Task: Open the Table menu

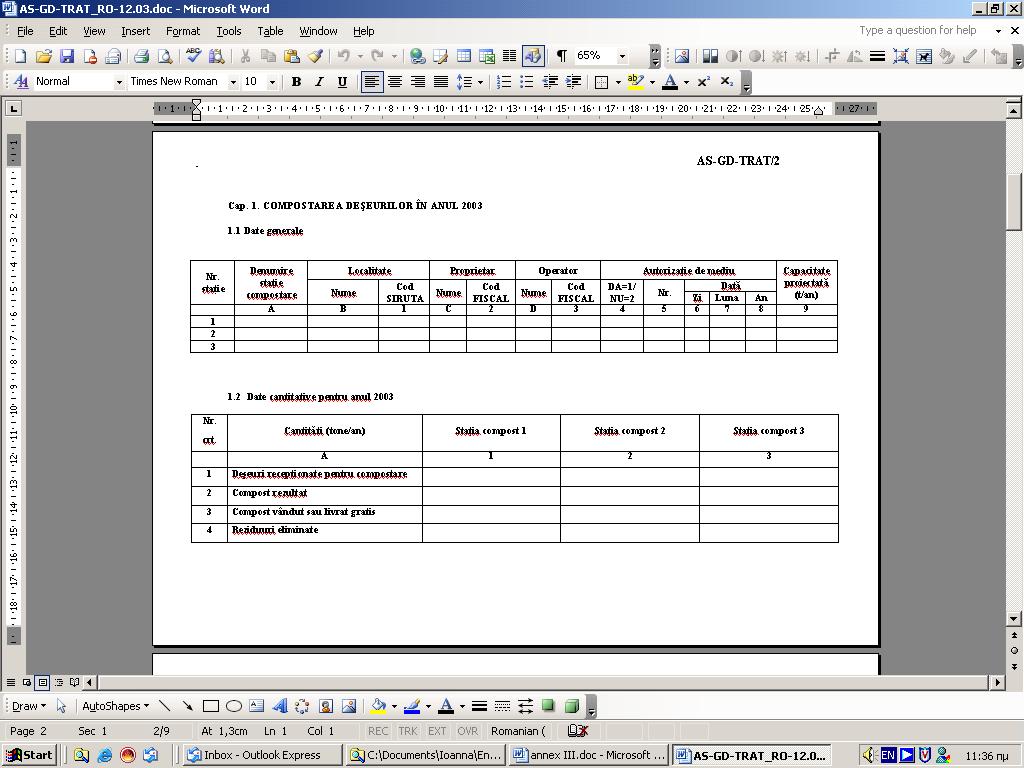Action: tap(270, 31)
